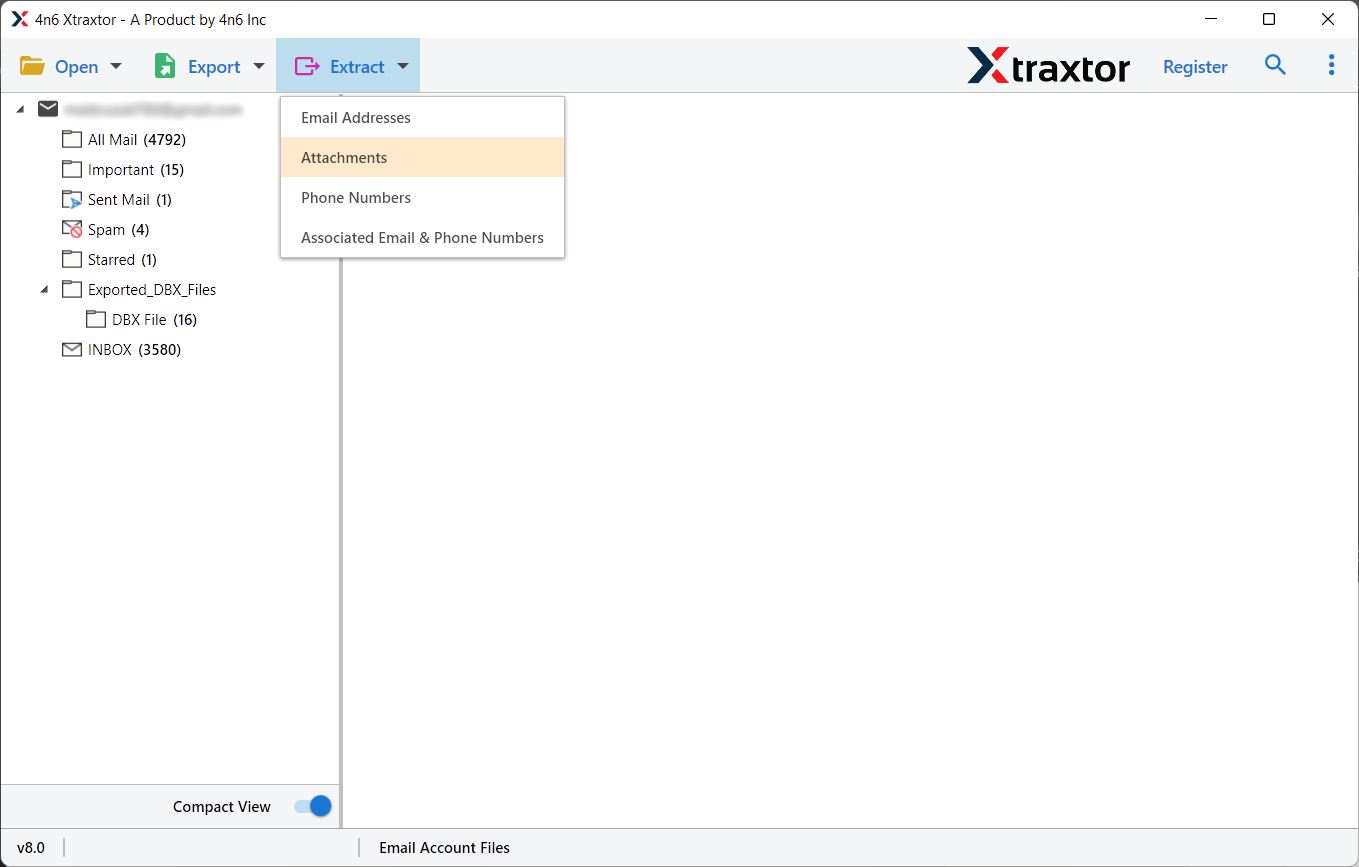The height and width of the screenshot is (867, 1359).
Task: Click the Extract icon in the toolbar
Action: coord(307,65)
